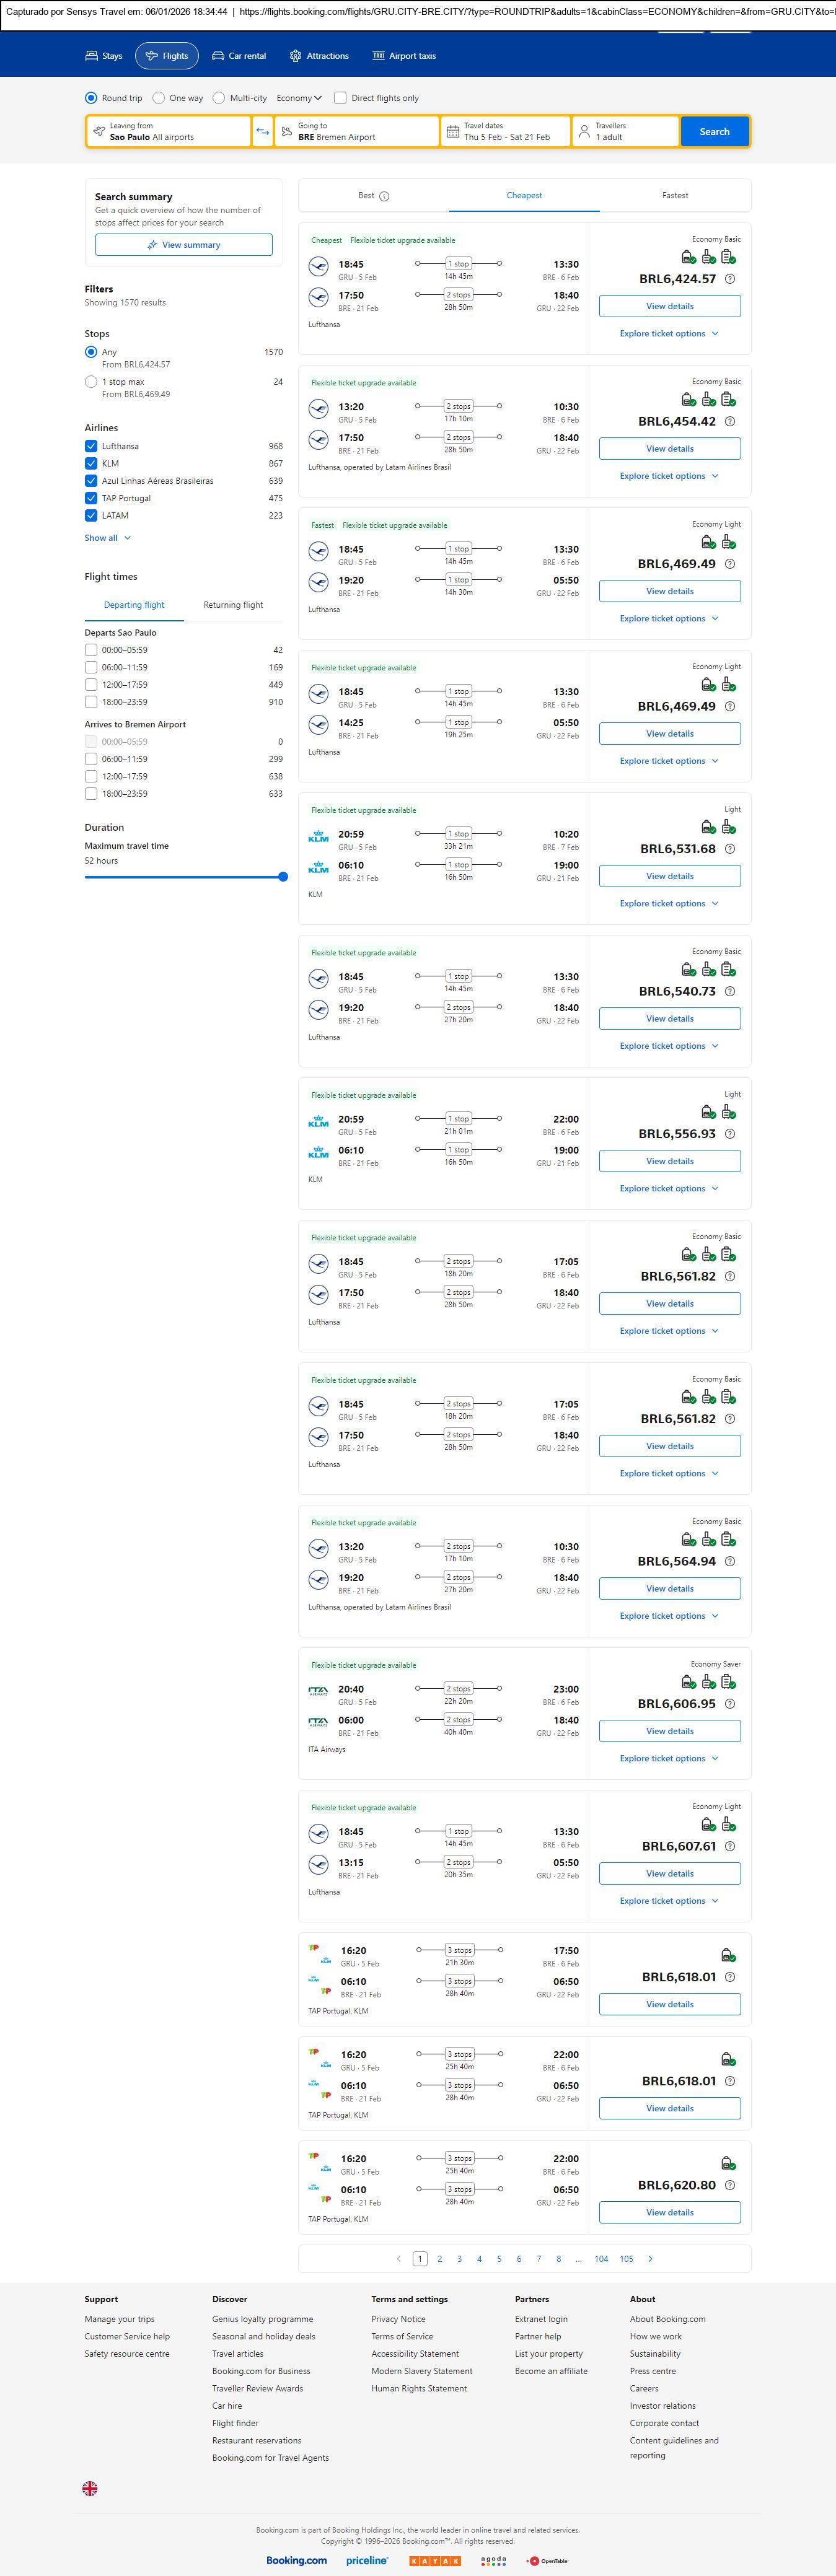Switch to the Fastest results tab
The height and width of the screenshot is (2576, 836).
(x=675, y=196)
